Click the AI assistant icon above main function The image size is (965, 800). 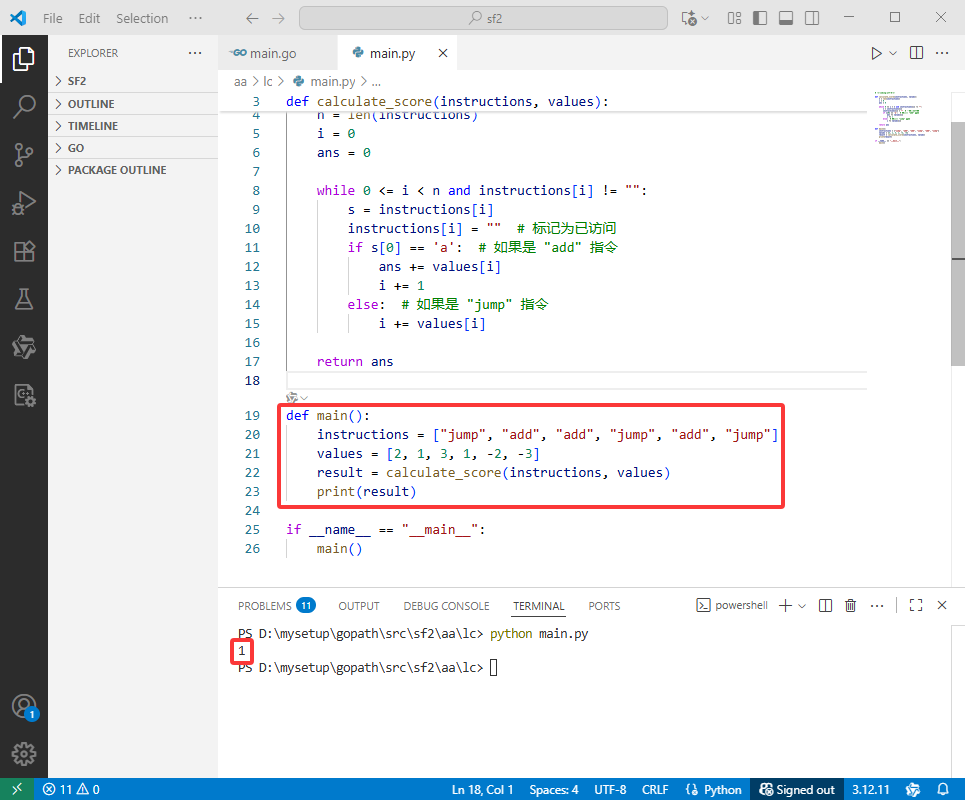coord(292,398)
